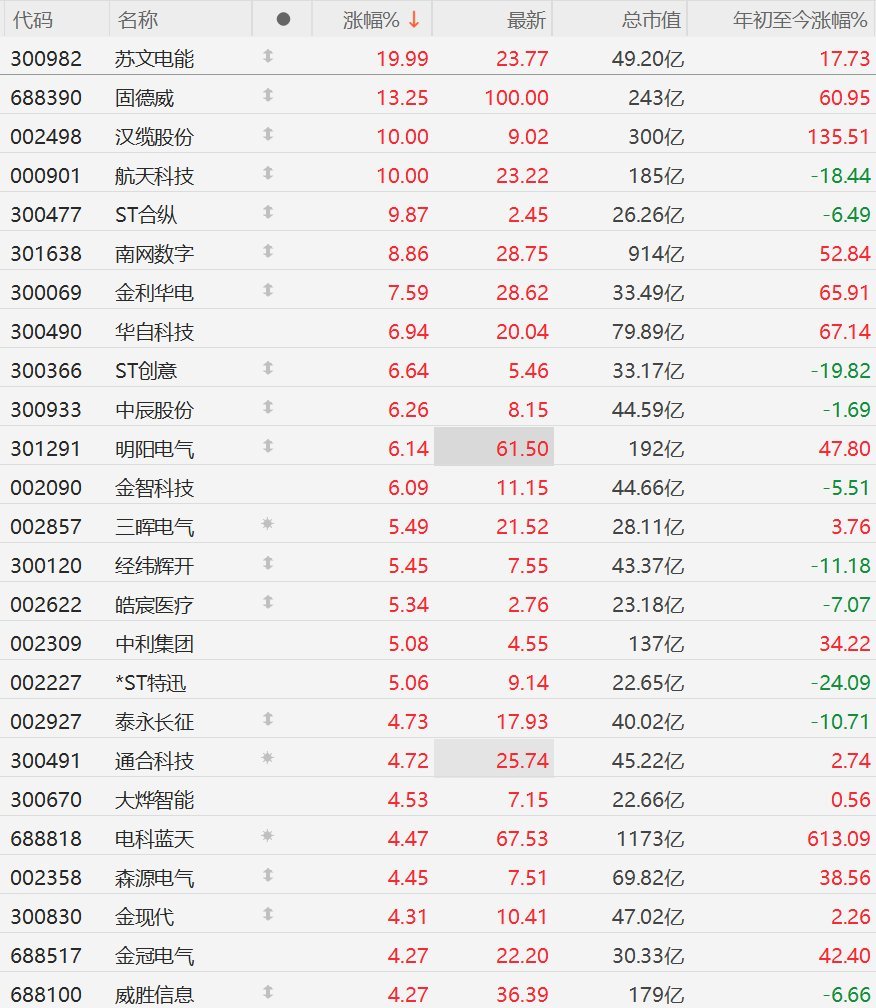Click the marker icon beside 泰永长征
This screenshot has height=1008, width=876.
point(268,719)
